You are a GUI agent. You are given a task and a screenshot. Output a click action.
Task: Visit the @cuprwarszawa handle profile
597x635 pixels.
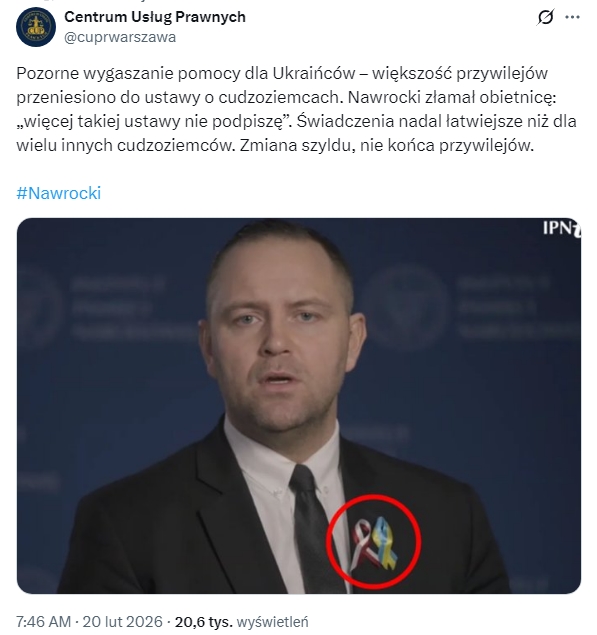[120, 37]
